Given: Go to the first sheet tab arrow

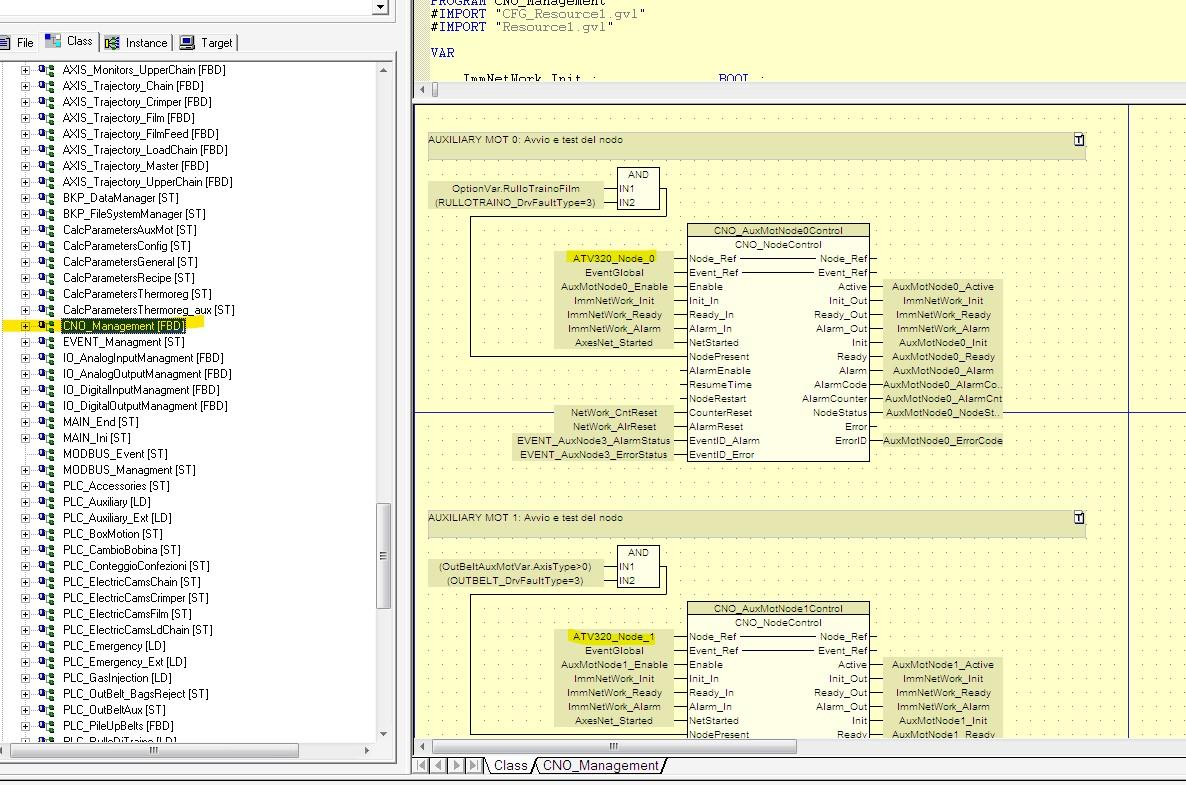Looking at the screenshot, I should [423, 766].
